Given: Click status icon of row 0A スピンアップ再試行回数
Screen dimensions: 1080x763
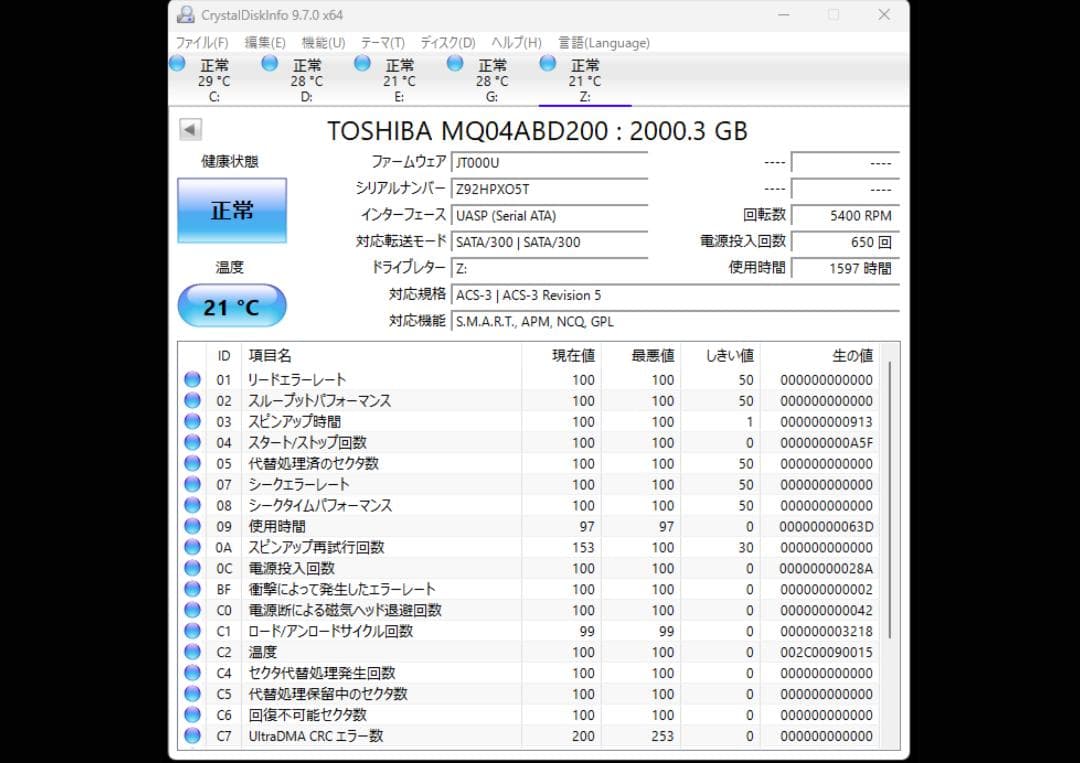Looking at the screenshot, I should (x=192, y=547).
